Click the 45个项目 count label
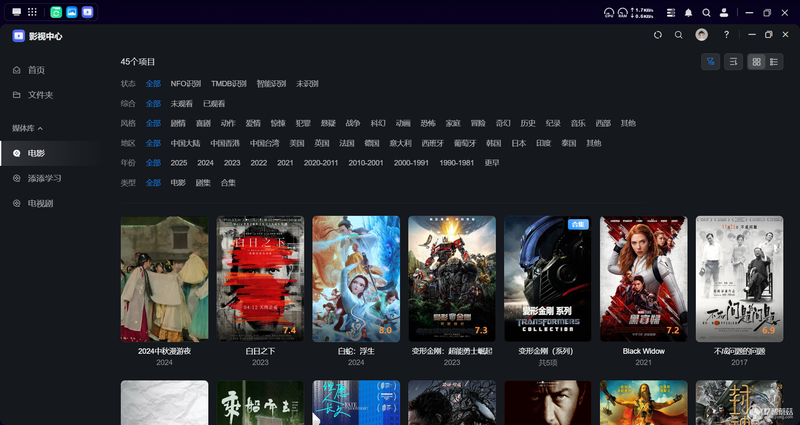Image resolution: width=800 pixels, height=425 pixels. 138,62
